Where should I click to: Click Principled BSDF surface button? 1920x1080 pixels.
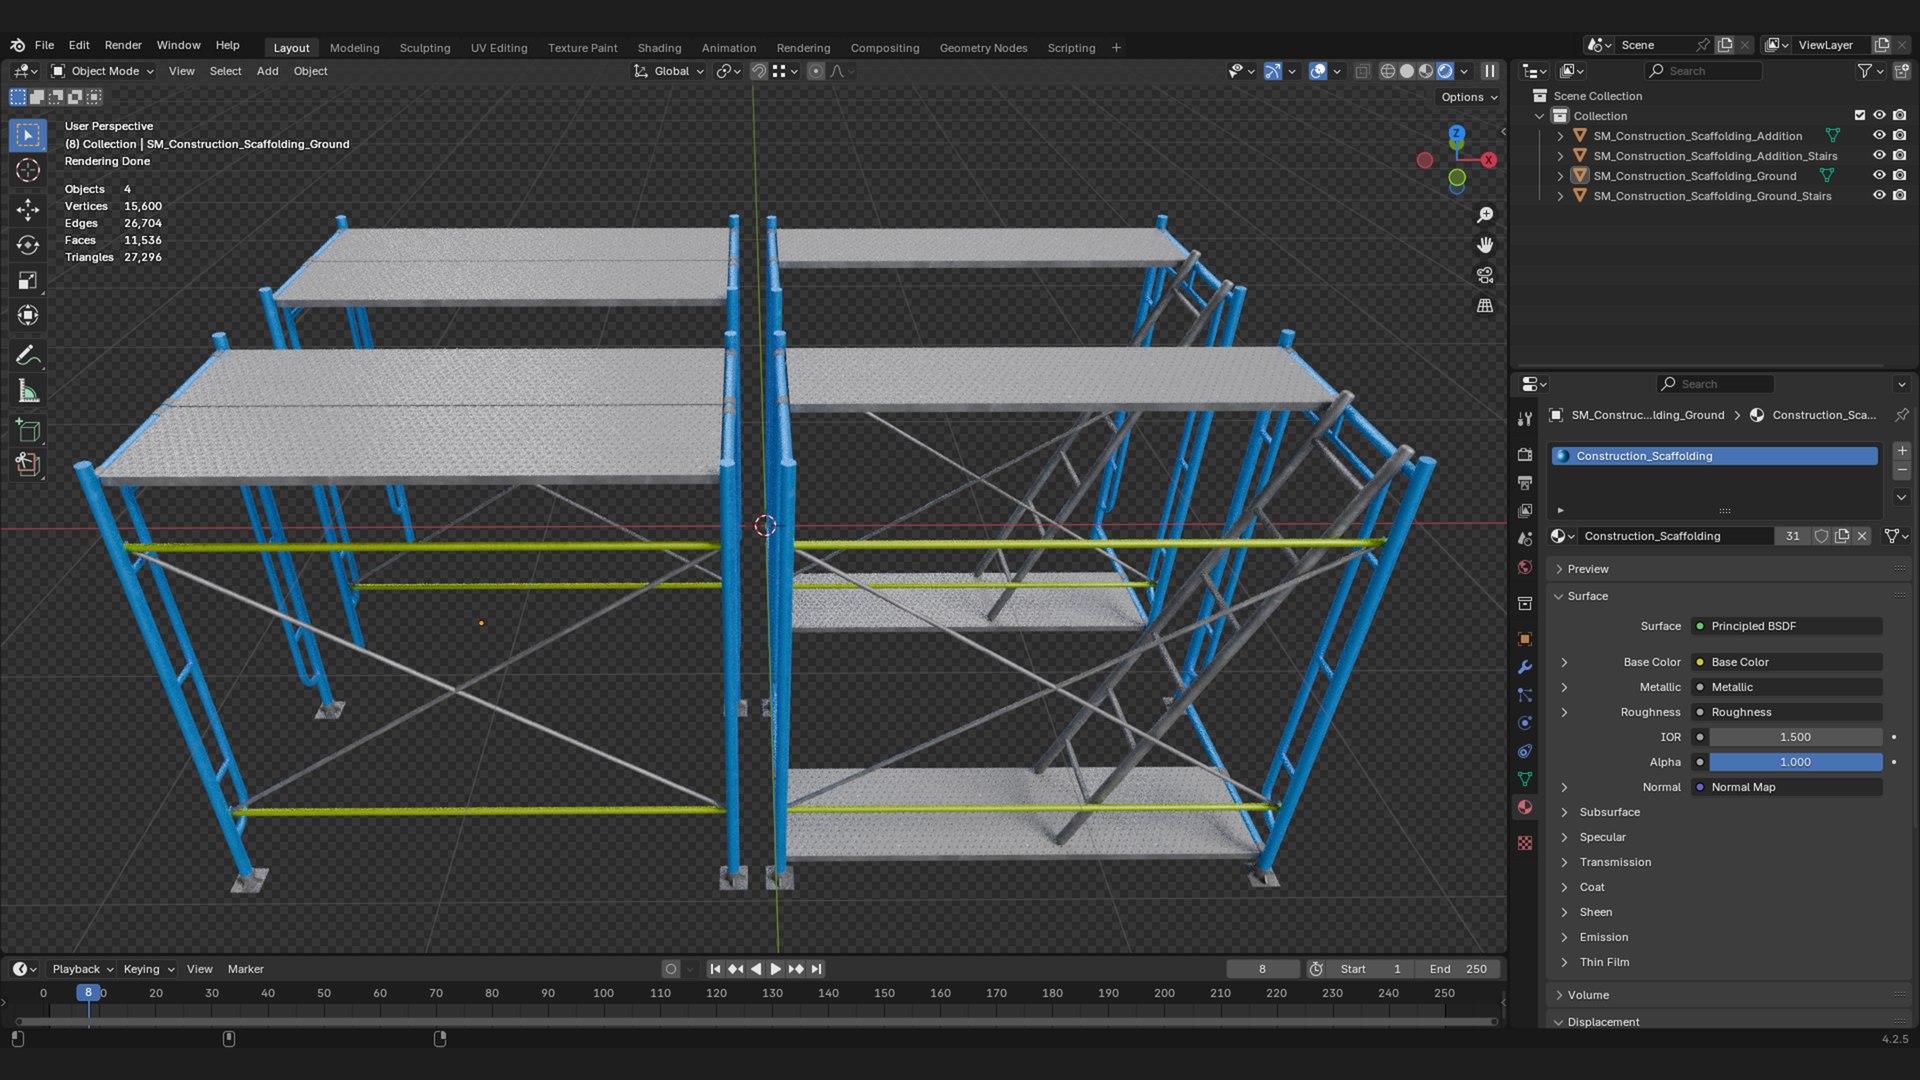(1787, 626)
